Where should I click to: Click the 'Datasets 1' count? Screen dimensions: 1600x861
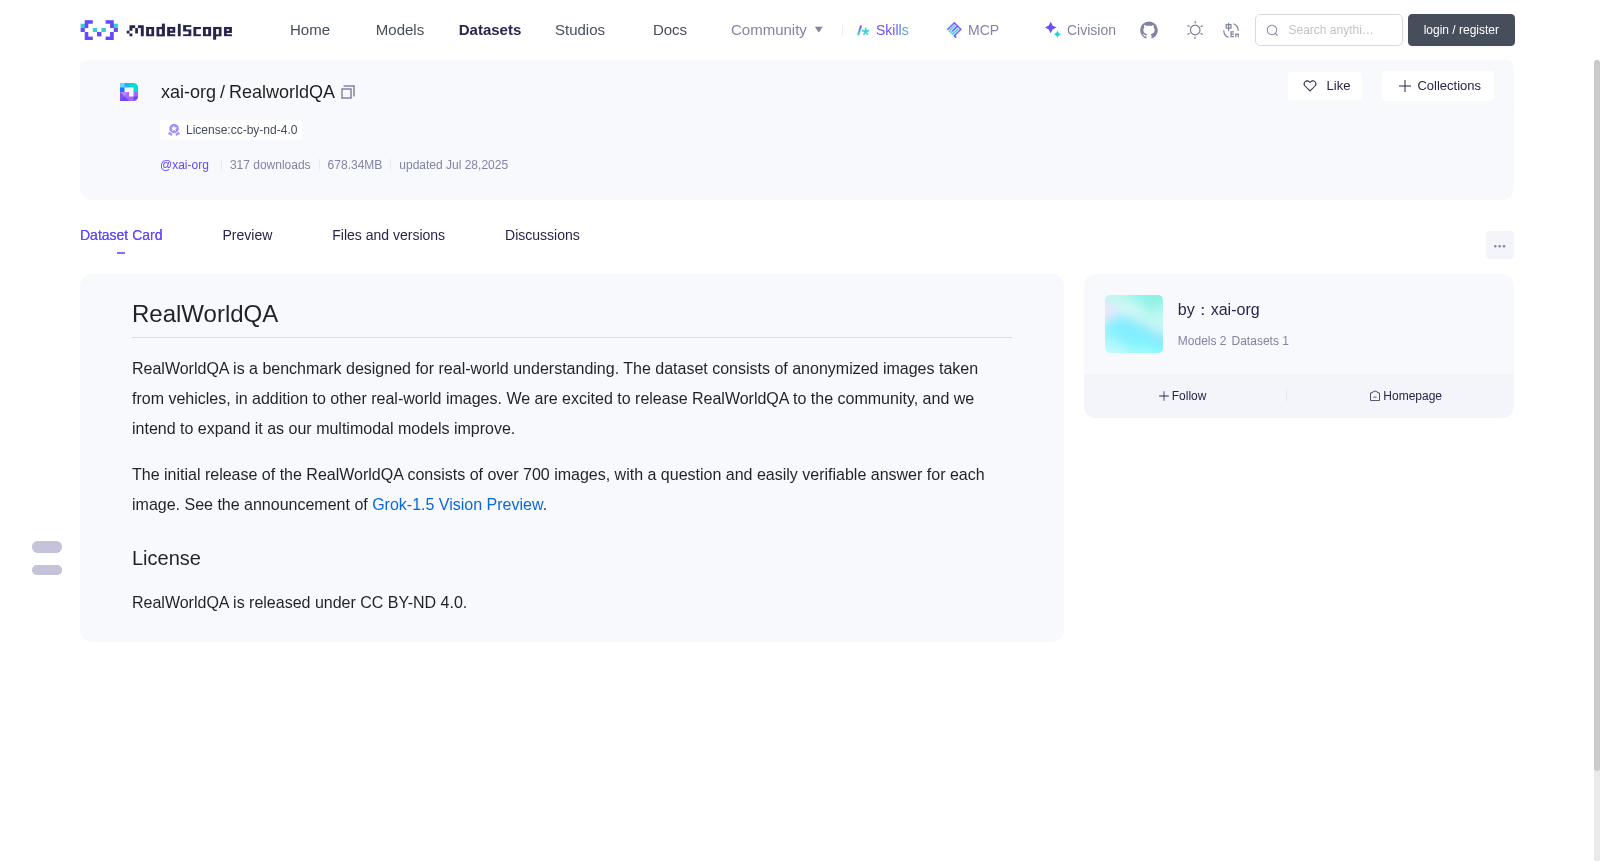pyautogui.click(x=1260, y=341)
